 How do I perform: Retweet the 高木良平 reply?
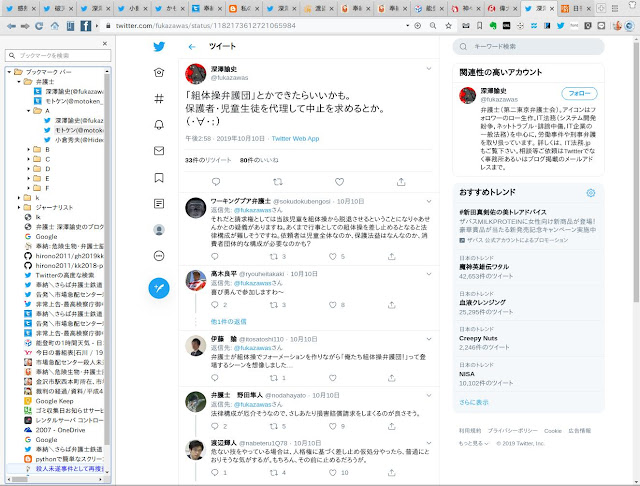274,305
